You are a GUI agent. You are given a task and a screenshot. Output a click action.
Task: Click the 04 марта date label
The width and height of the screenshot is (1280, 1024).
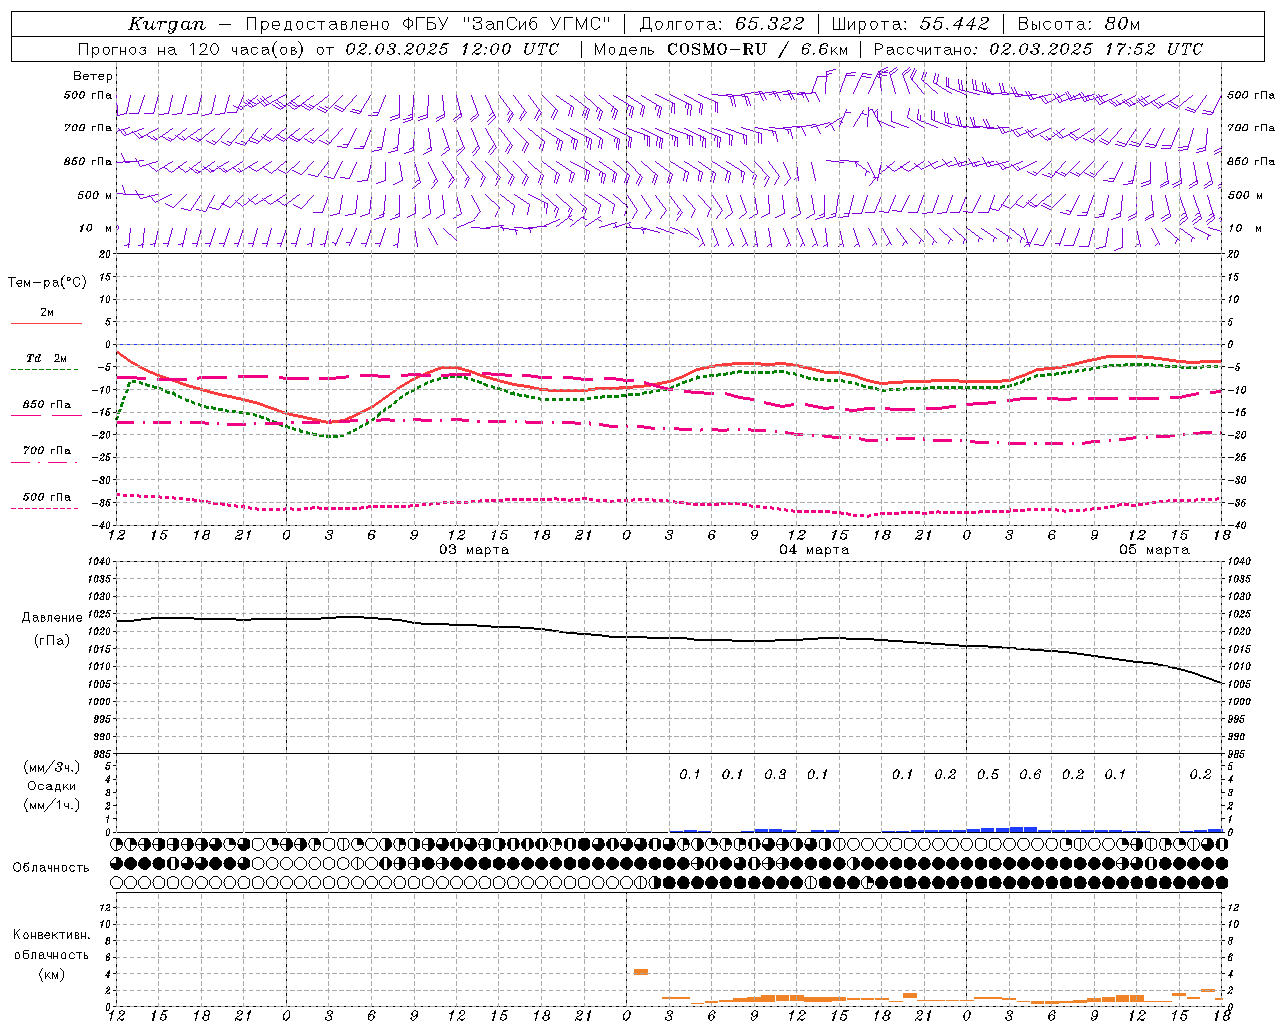pyautogui.click(x=814, y=550)
